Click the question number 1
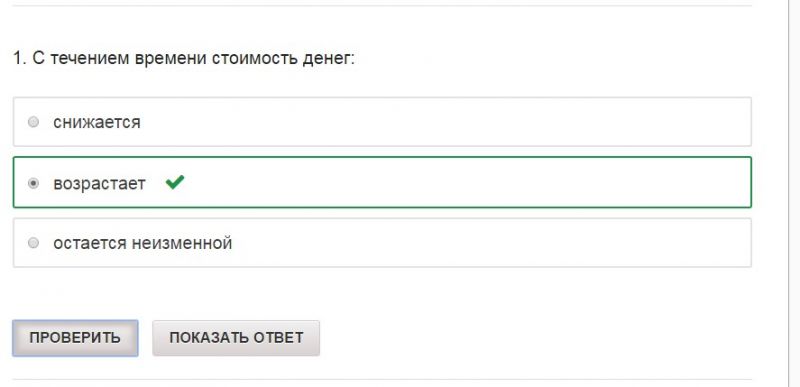Image resolution: width=800 pixels, height=387 pixels. (x=19, y=59)
